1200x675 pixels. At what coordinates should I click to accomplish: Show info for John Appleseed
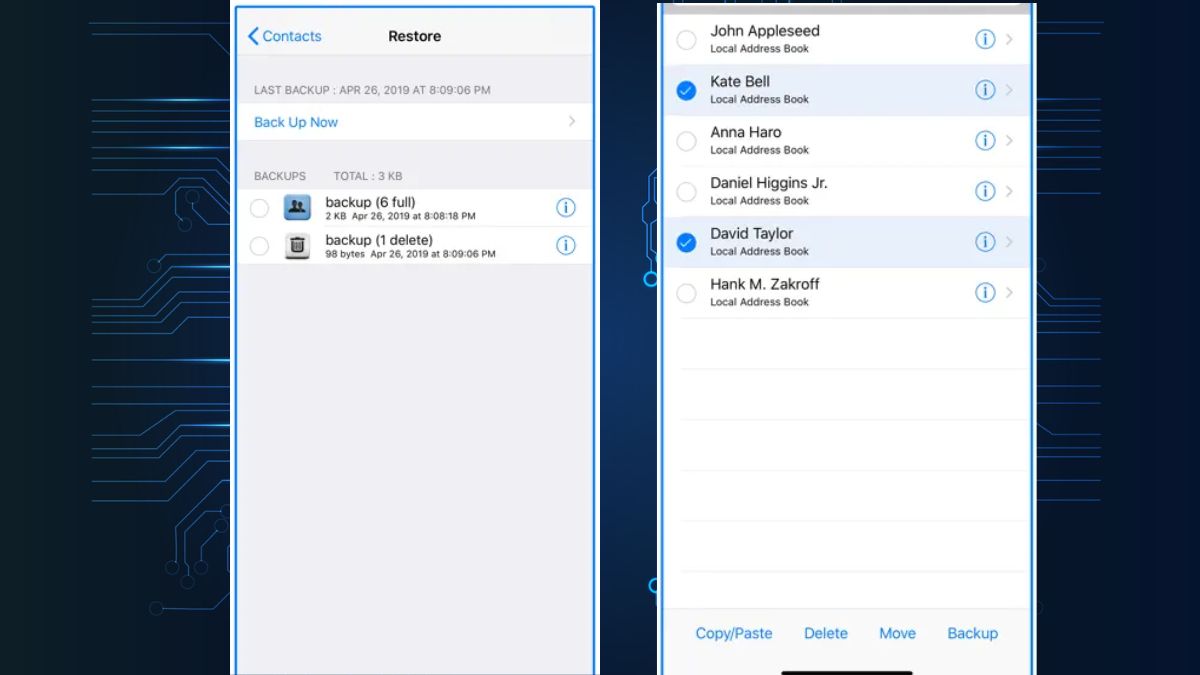[x=985, y=39]
